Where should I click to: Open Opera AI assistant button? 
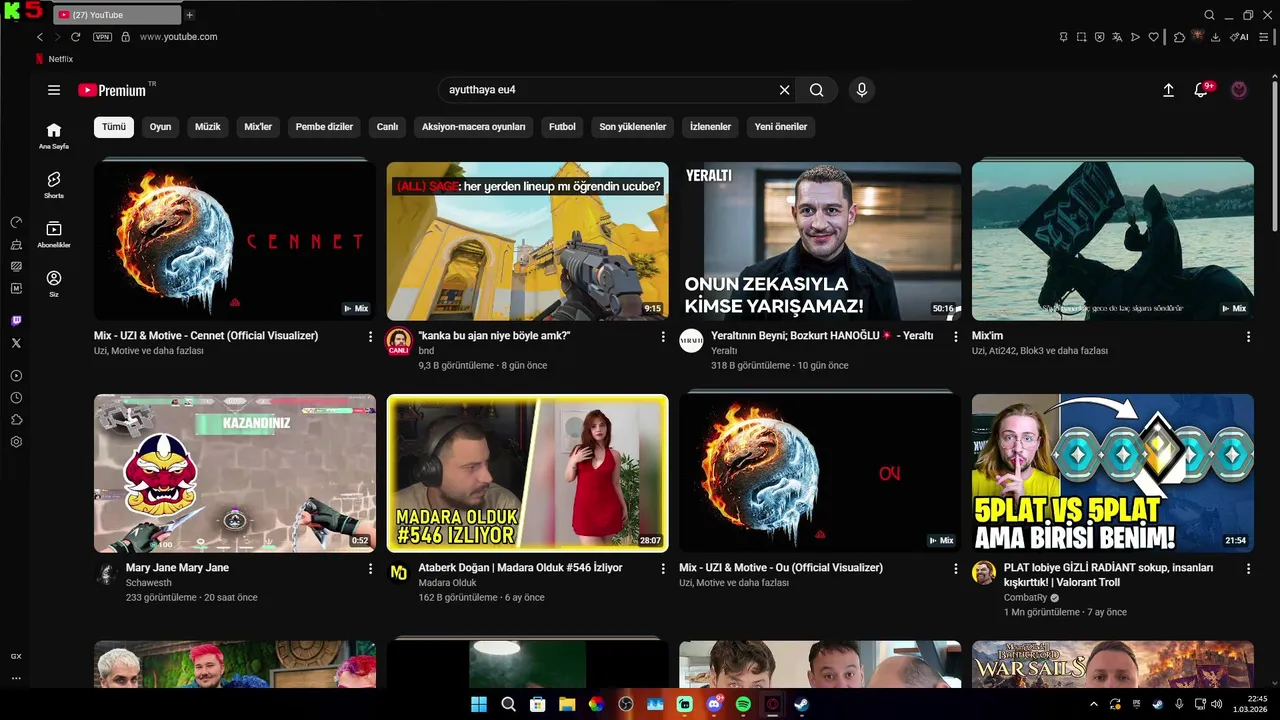1239,37
